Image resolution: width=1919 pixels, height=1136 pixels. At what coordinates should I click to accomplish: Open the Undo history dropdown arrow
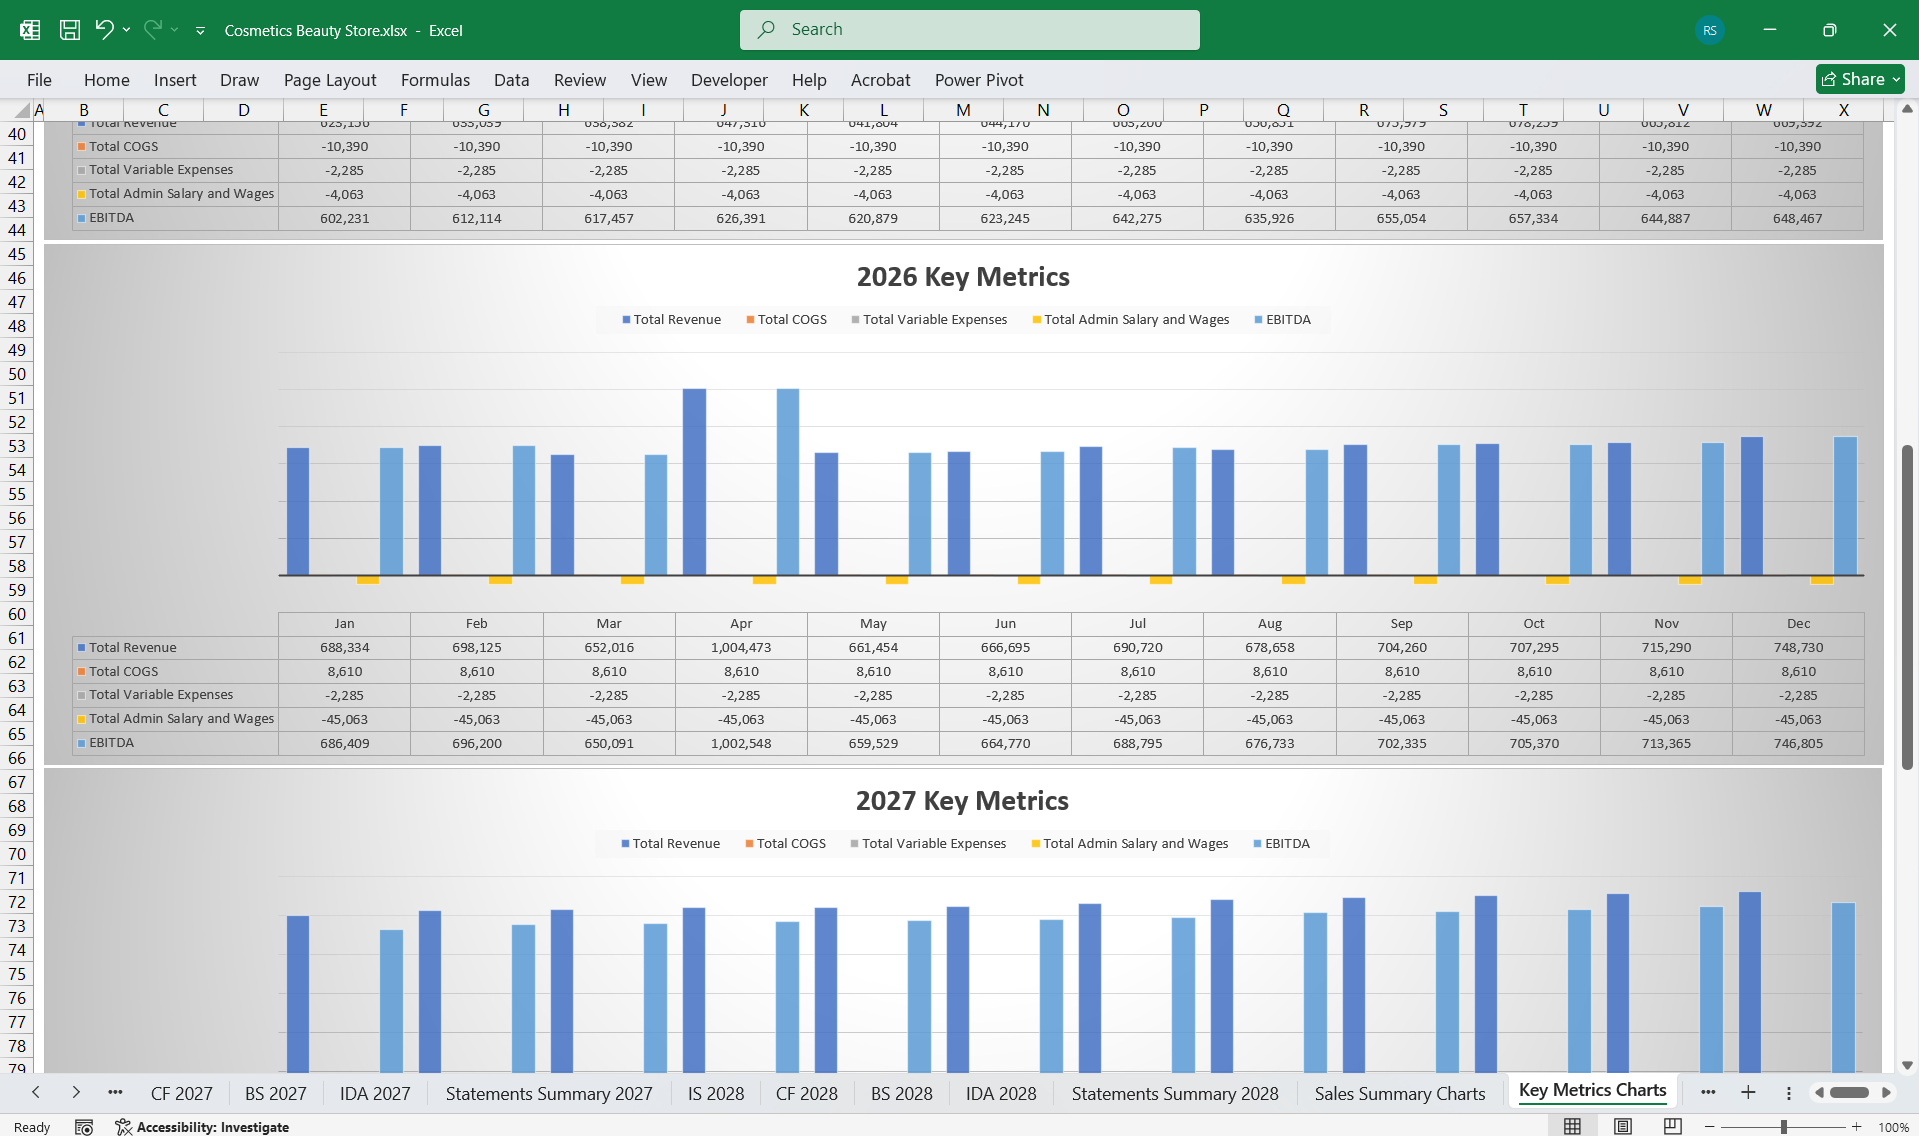(126, 30)
